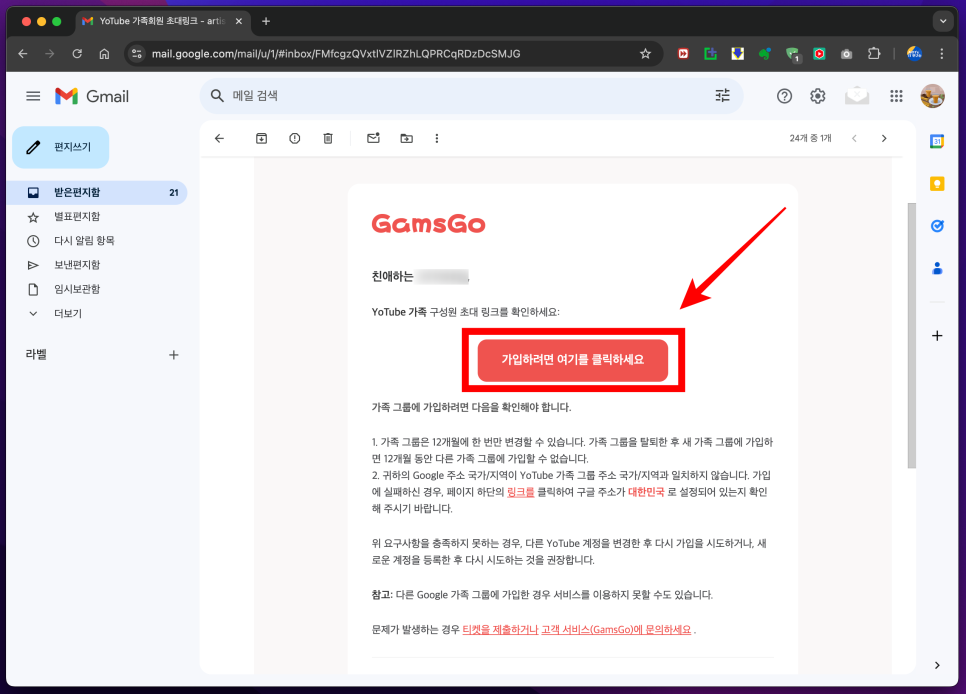Open Google Tasks side panel
The width and height of the screenshot is (966, 694).
click(x=937, y=226)
